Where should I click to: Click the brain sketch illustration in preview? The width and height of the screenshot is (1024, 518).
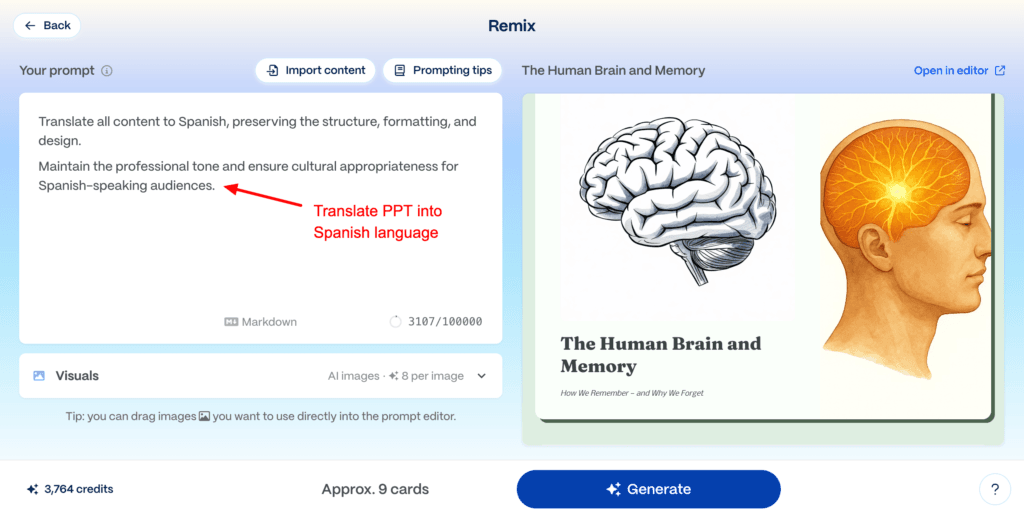click(x=677, y=199)
